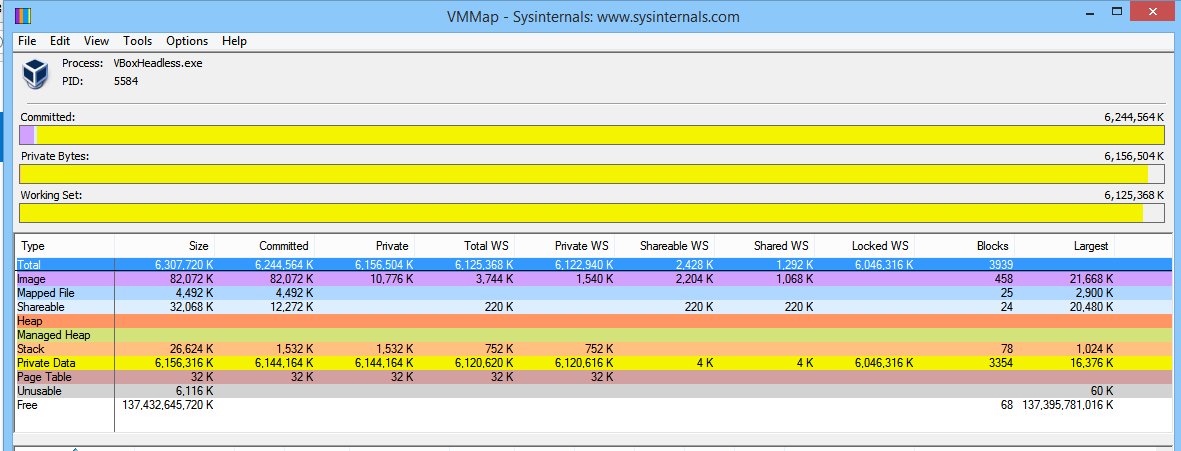Screen dimensions: 1181x451
Task: Click Total row size 6,307,720 K
Action: click(183, 265)
